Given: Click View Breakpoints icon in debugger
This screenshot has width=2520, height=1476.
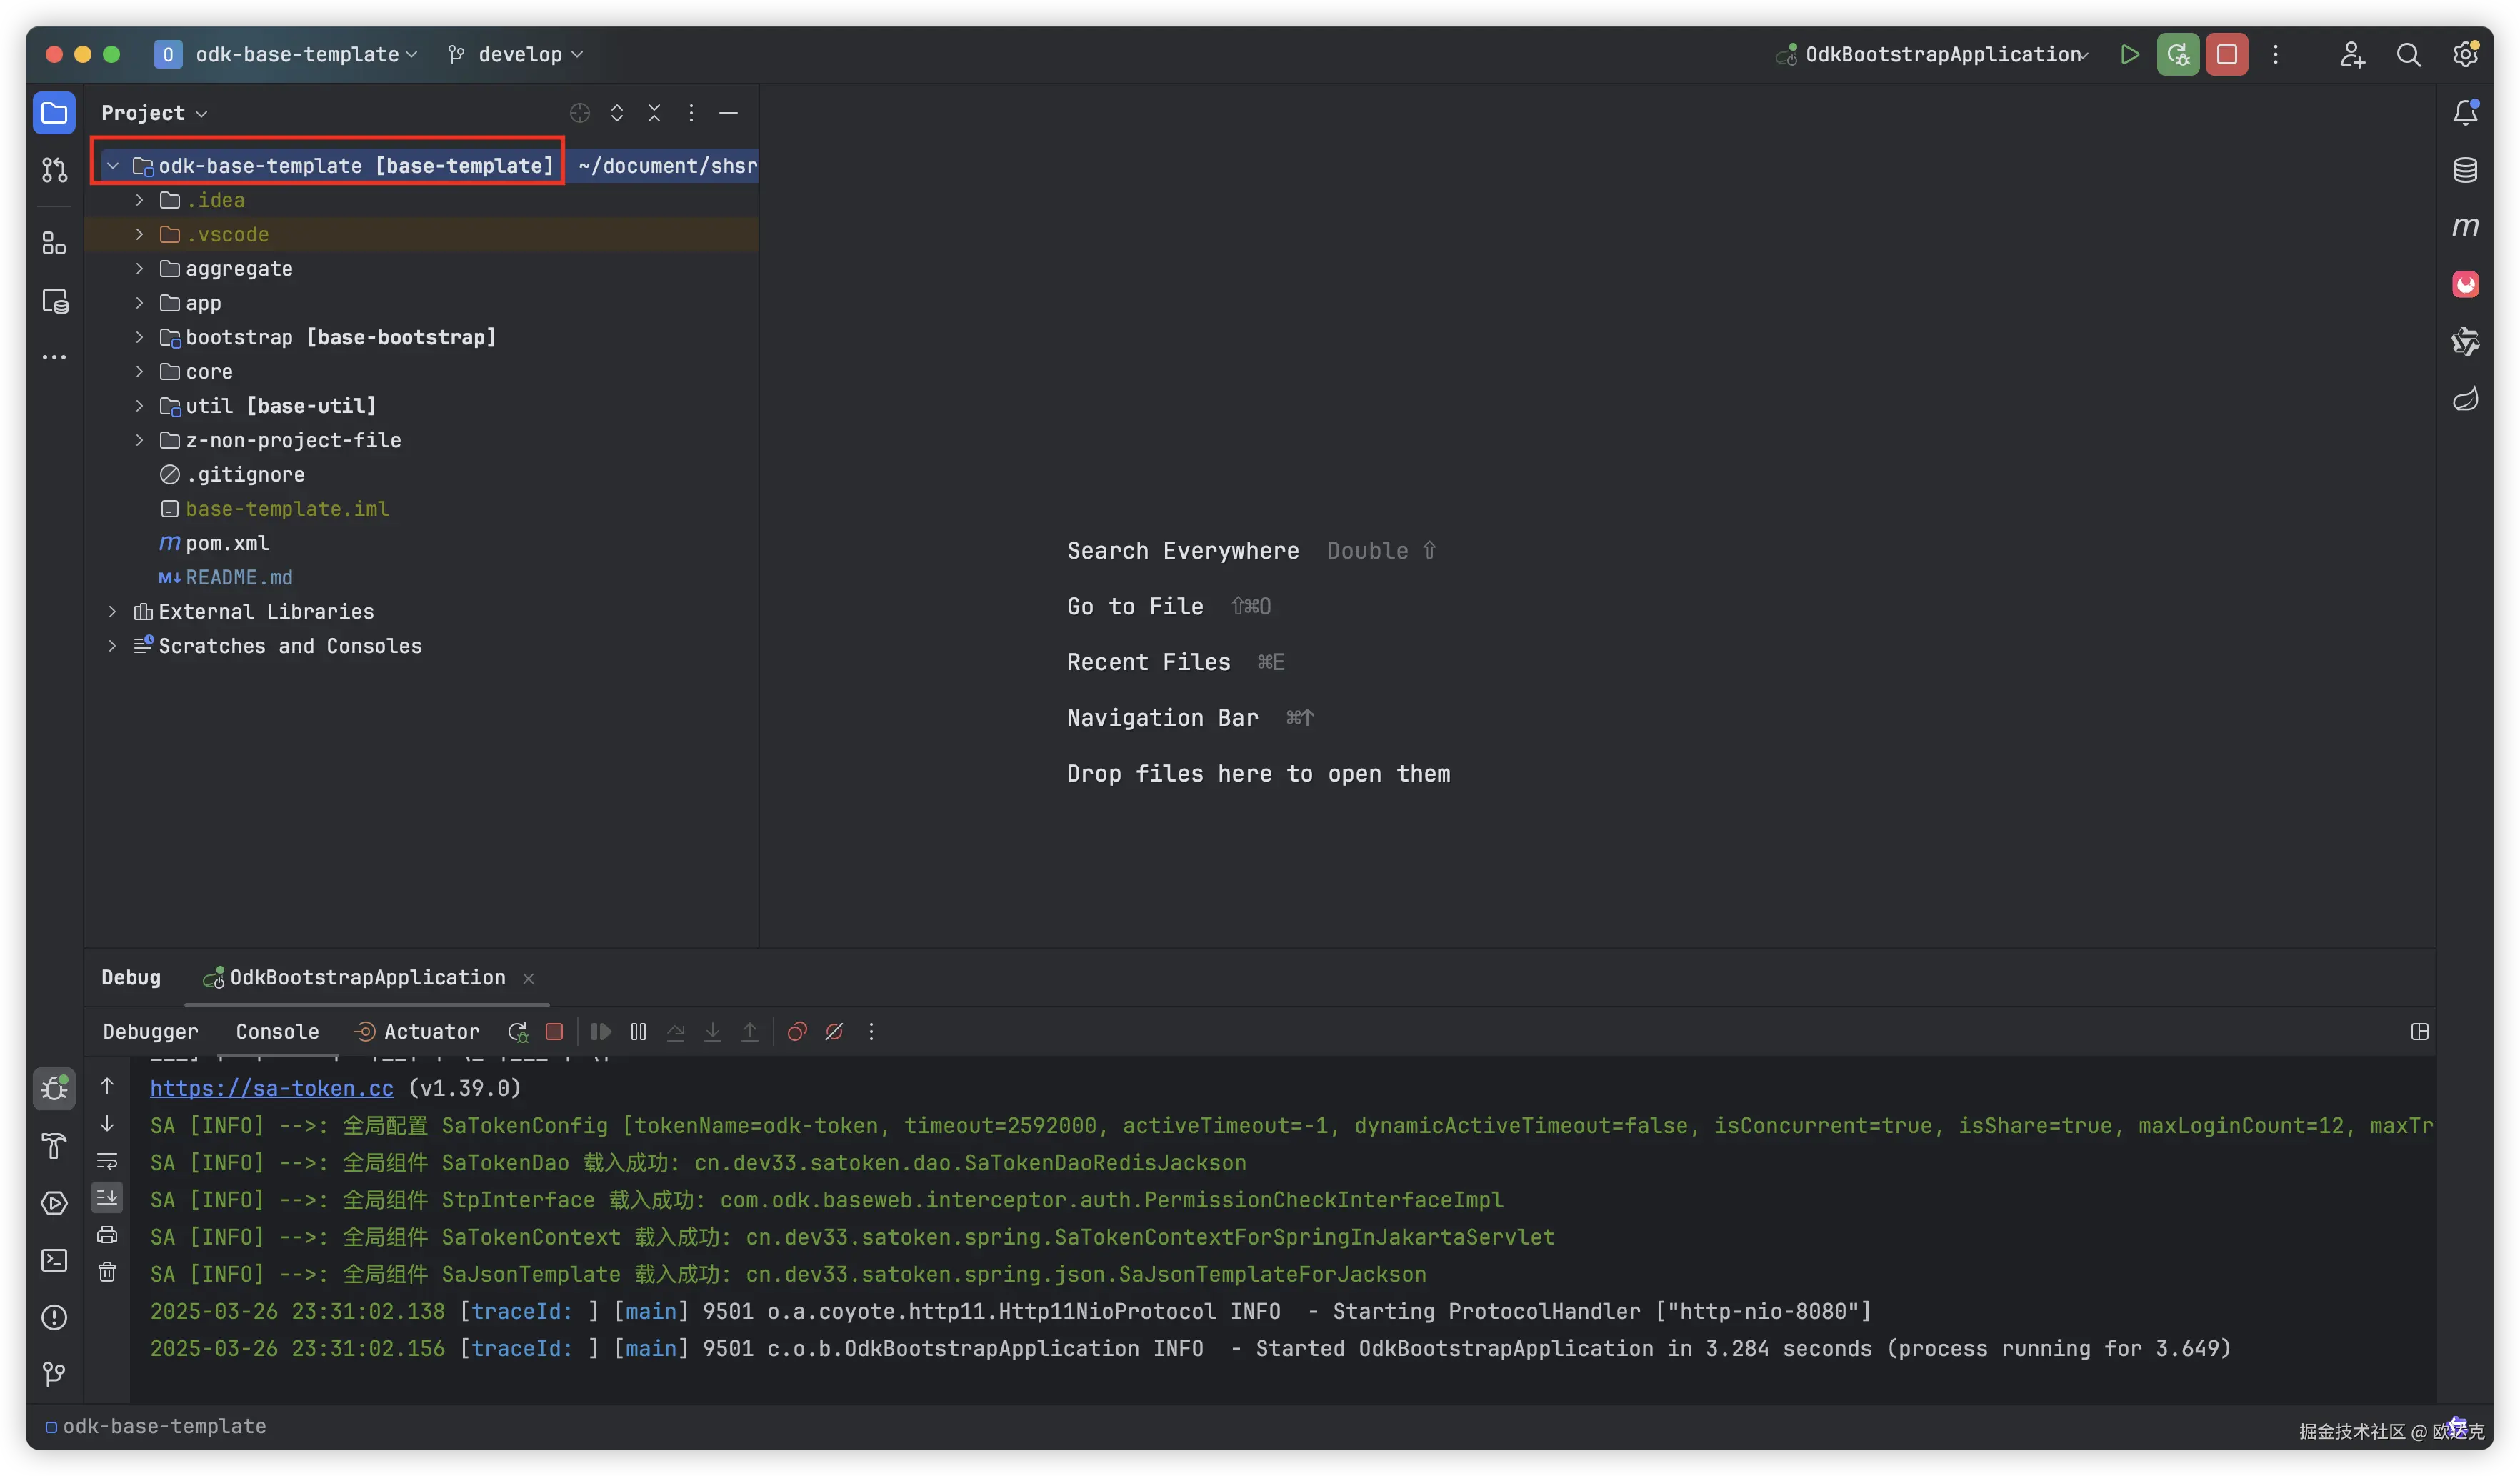Looking at the screenshot, I should pyautogui.click(x=796, y=1031).
